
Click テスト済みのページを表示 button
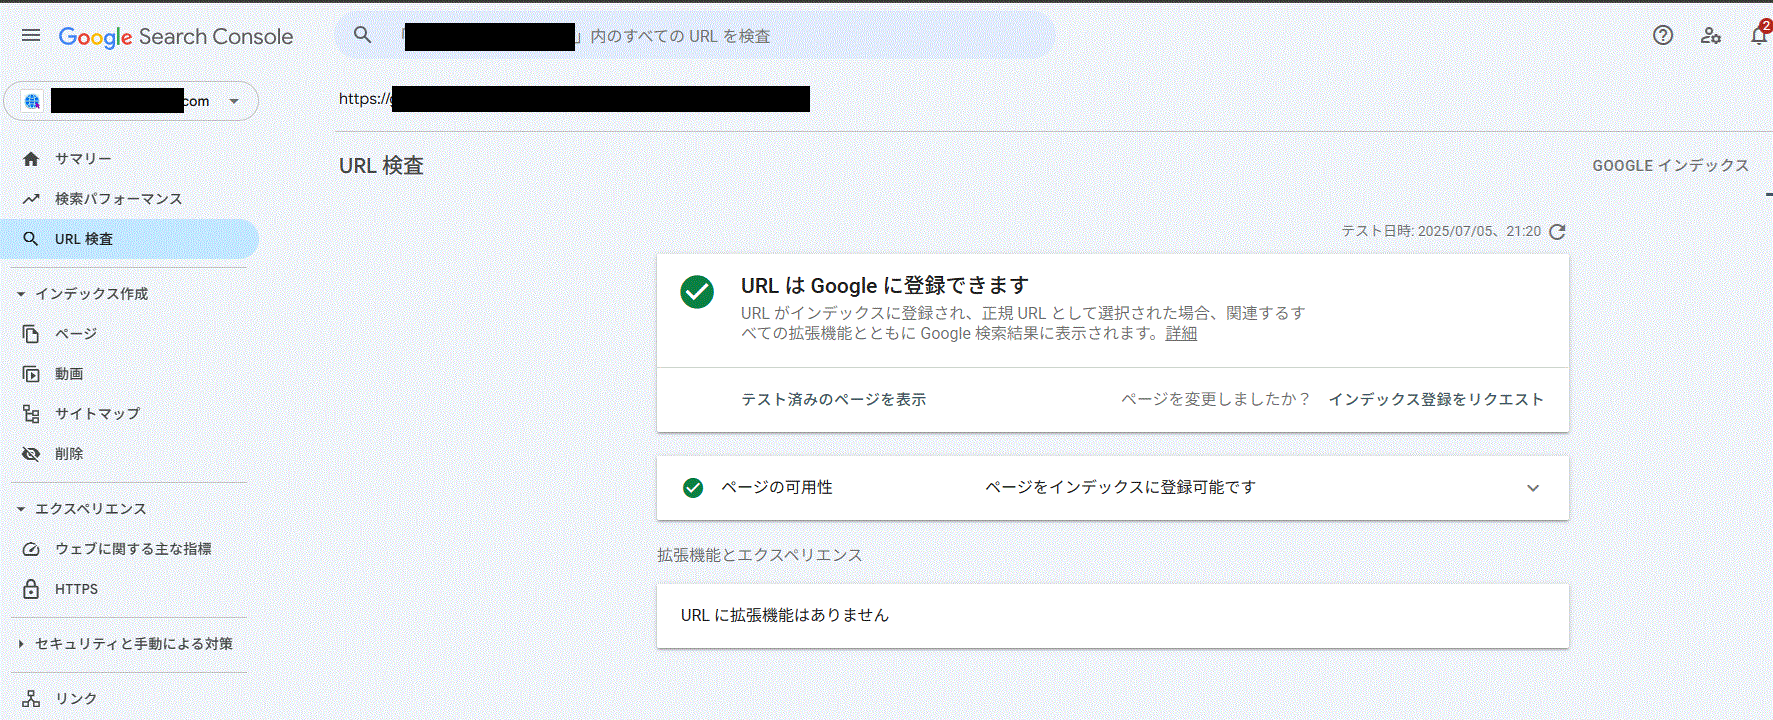point(833,400)
